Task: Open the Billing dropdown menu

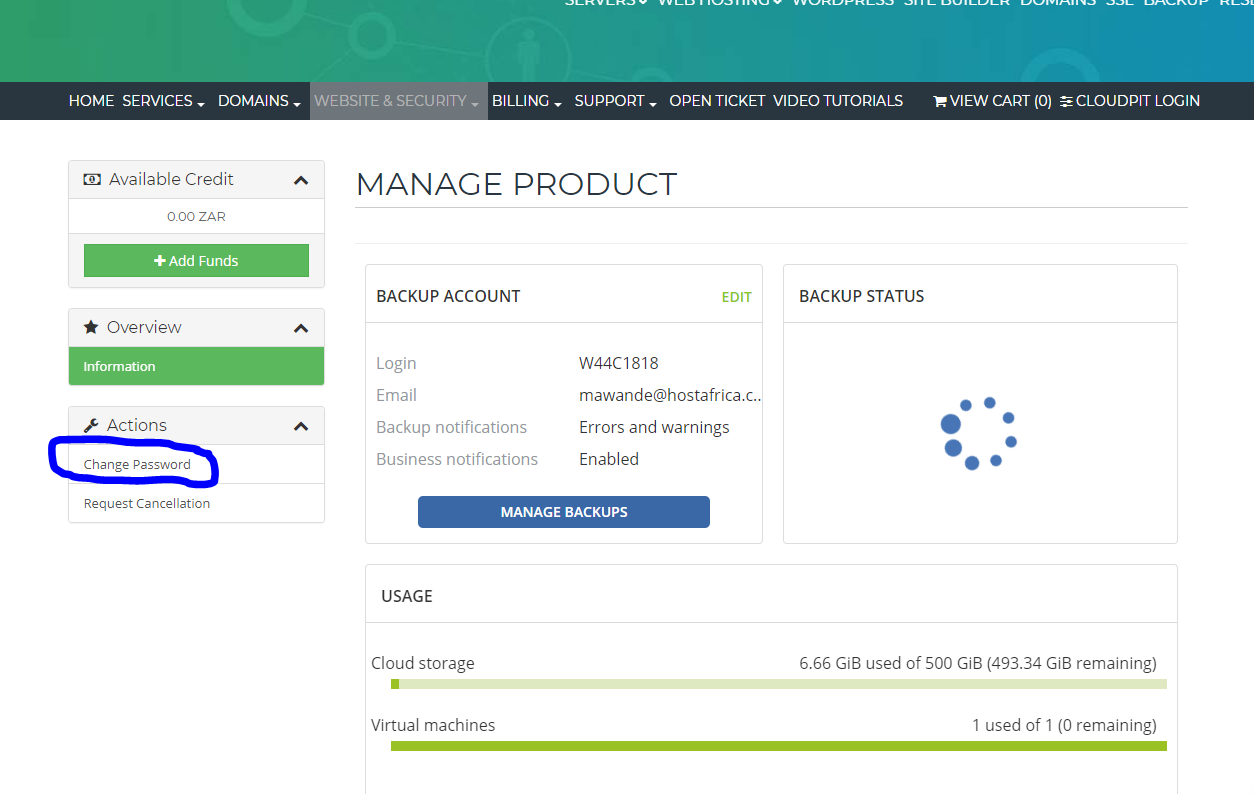Action: pos(527,101)
